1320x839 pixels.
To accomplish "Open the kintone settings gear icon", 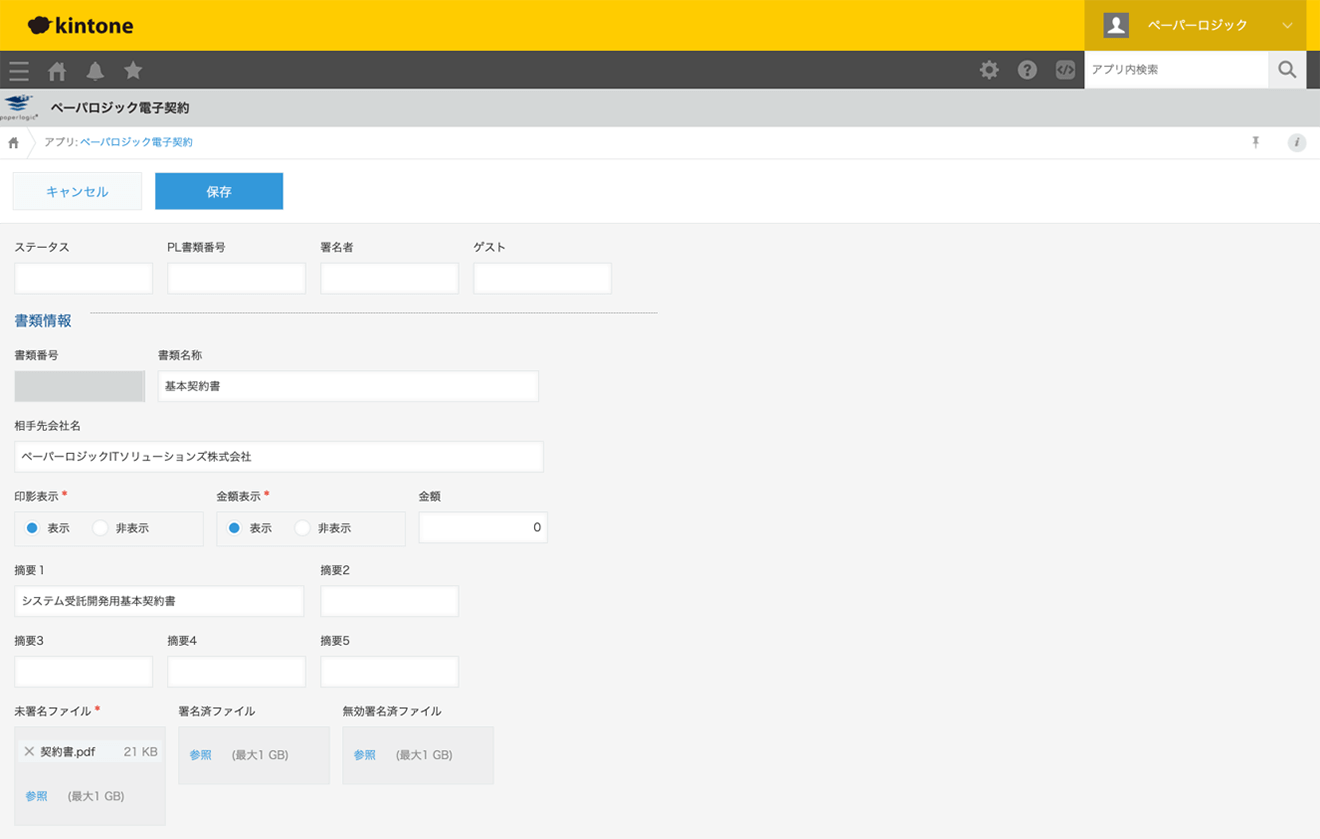I will click(x=989, y=70).
